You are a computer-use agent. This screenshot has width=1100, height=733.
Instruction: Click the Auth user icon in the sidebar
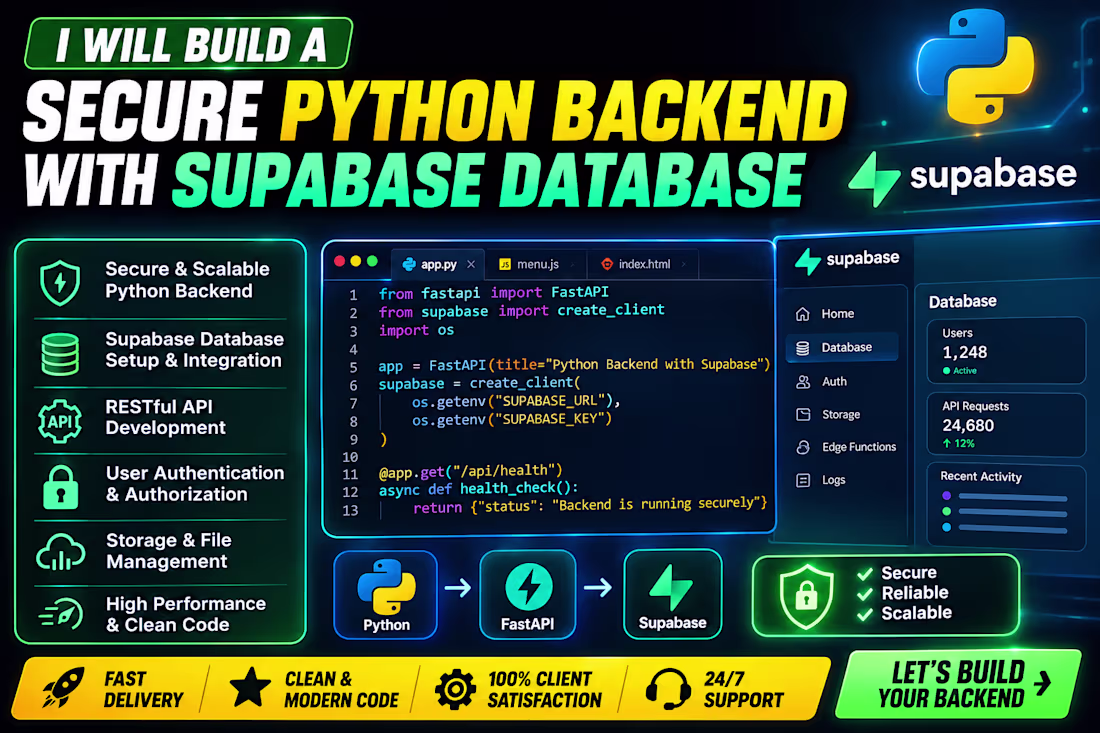pyautogui.click(x=803, y=382)
